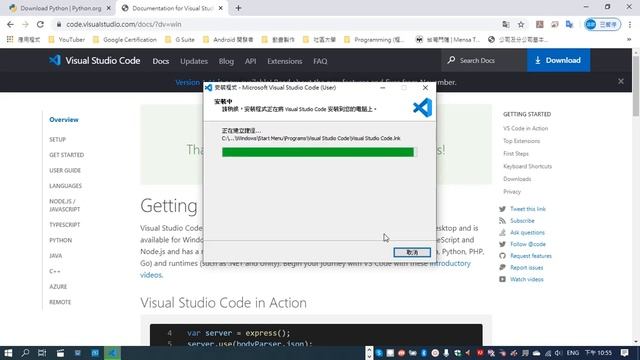Click the blue Download button
Viewport: 640px width, 360px height.
tap(558, 60)
